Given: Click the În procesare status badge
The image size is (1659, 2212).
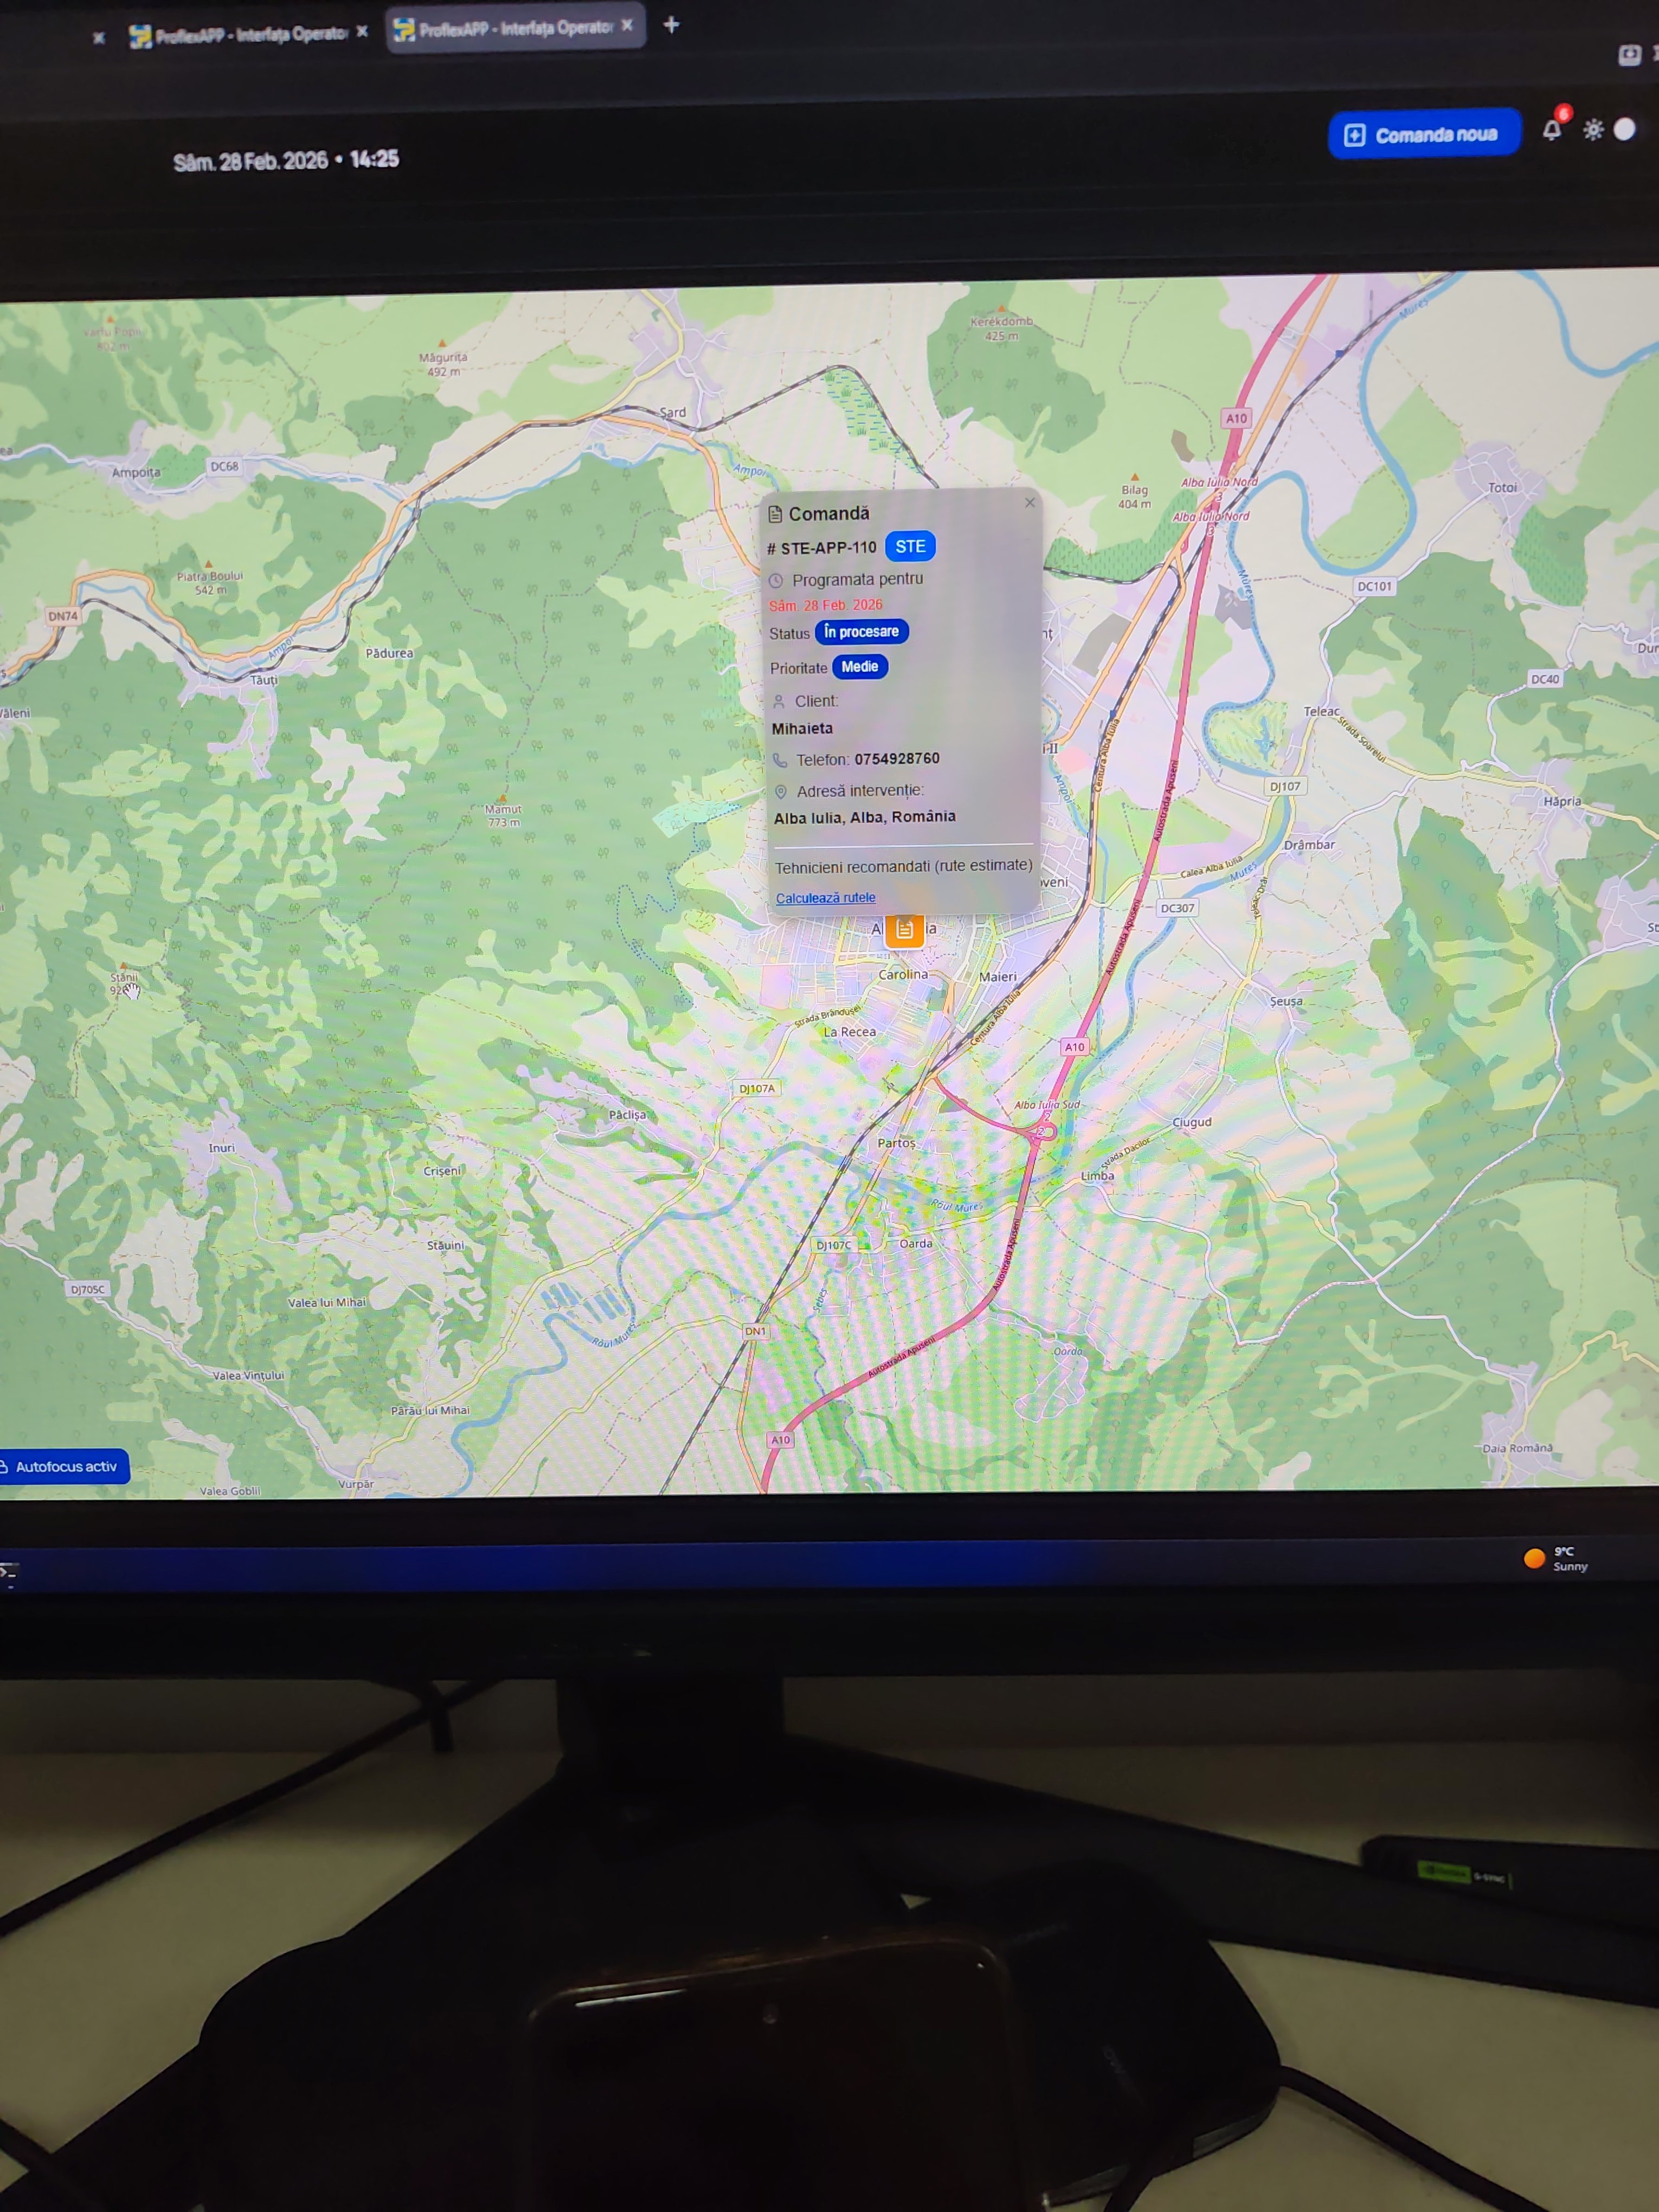Looking at the screenshot, I should pyautogui.click(x=861, y=632).
